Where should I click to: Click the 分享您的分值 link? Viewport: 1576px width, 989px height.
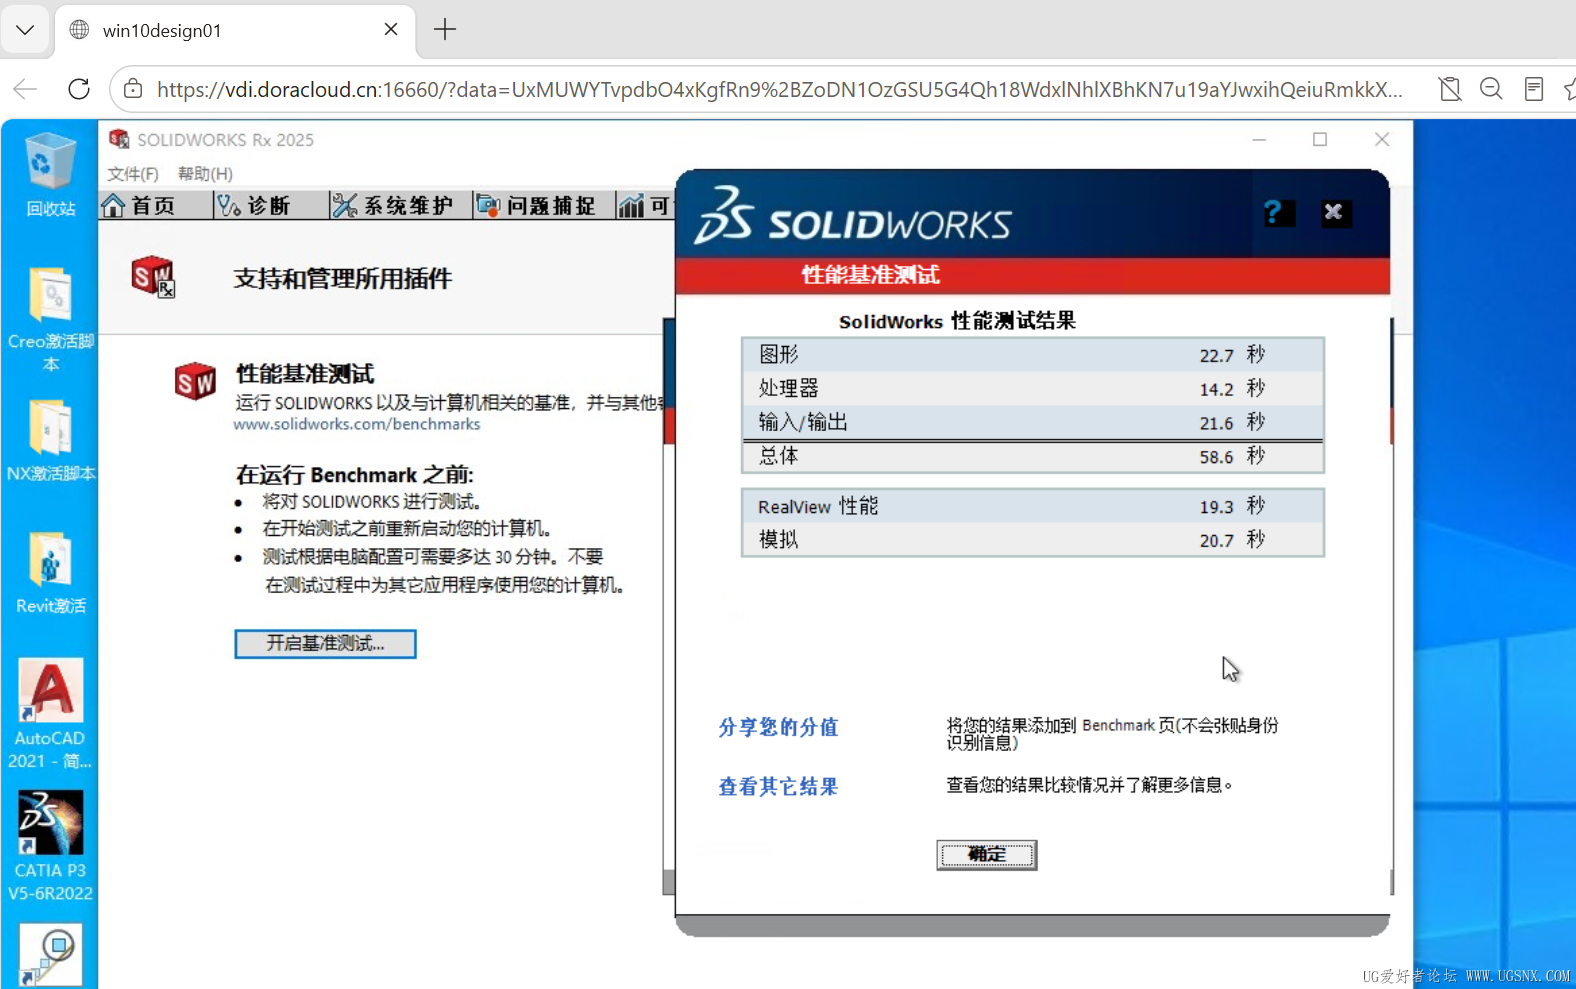click(778, 727)
